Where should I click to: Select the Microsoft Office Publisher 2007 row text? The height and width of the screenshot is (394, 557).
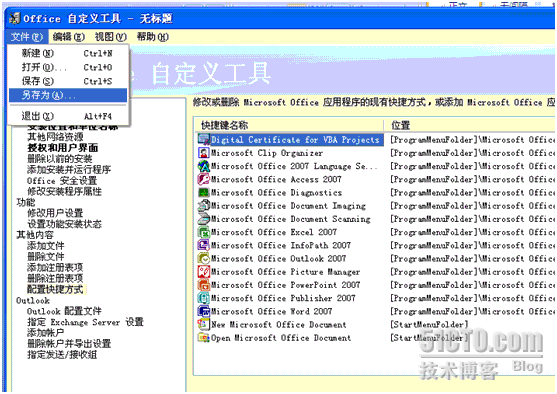point(283,298)
